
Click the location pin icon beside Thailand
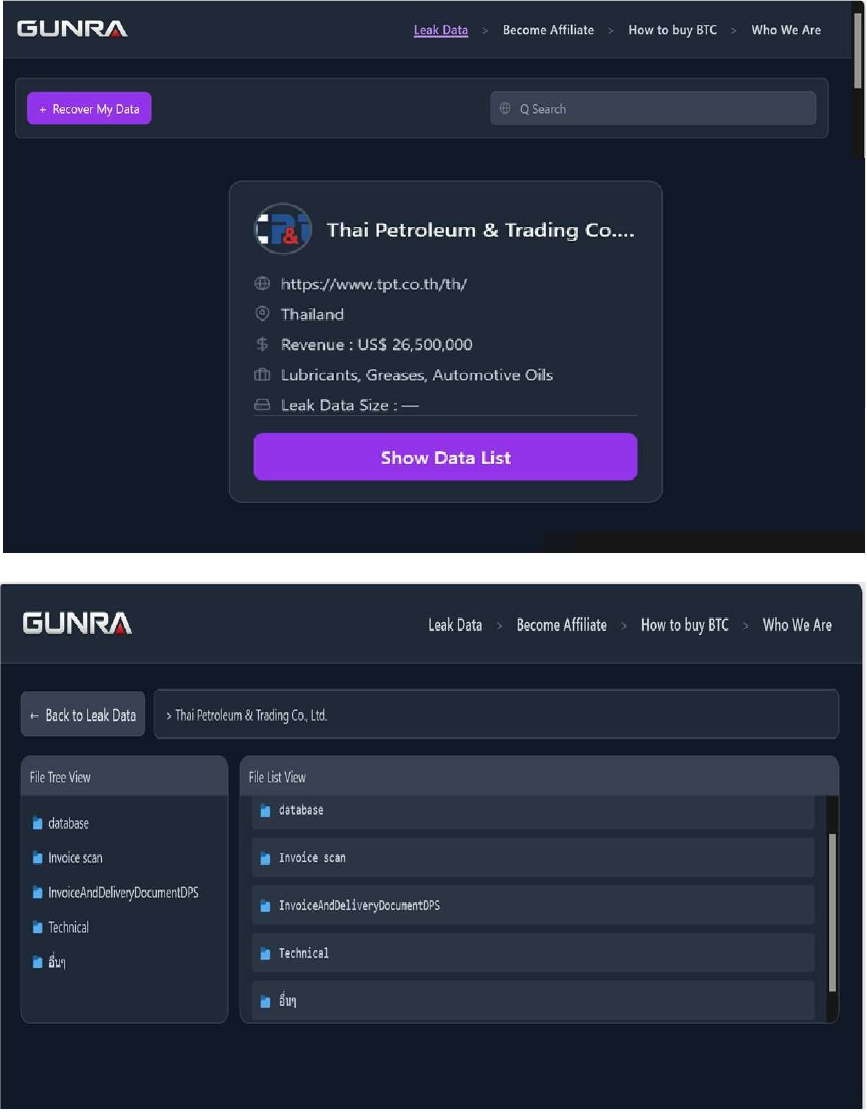(262, 314)
